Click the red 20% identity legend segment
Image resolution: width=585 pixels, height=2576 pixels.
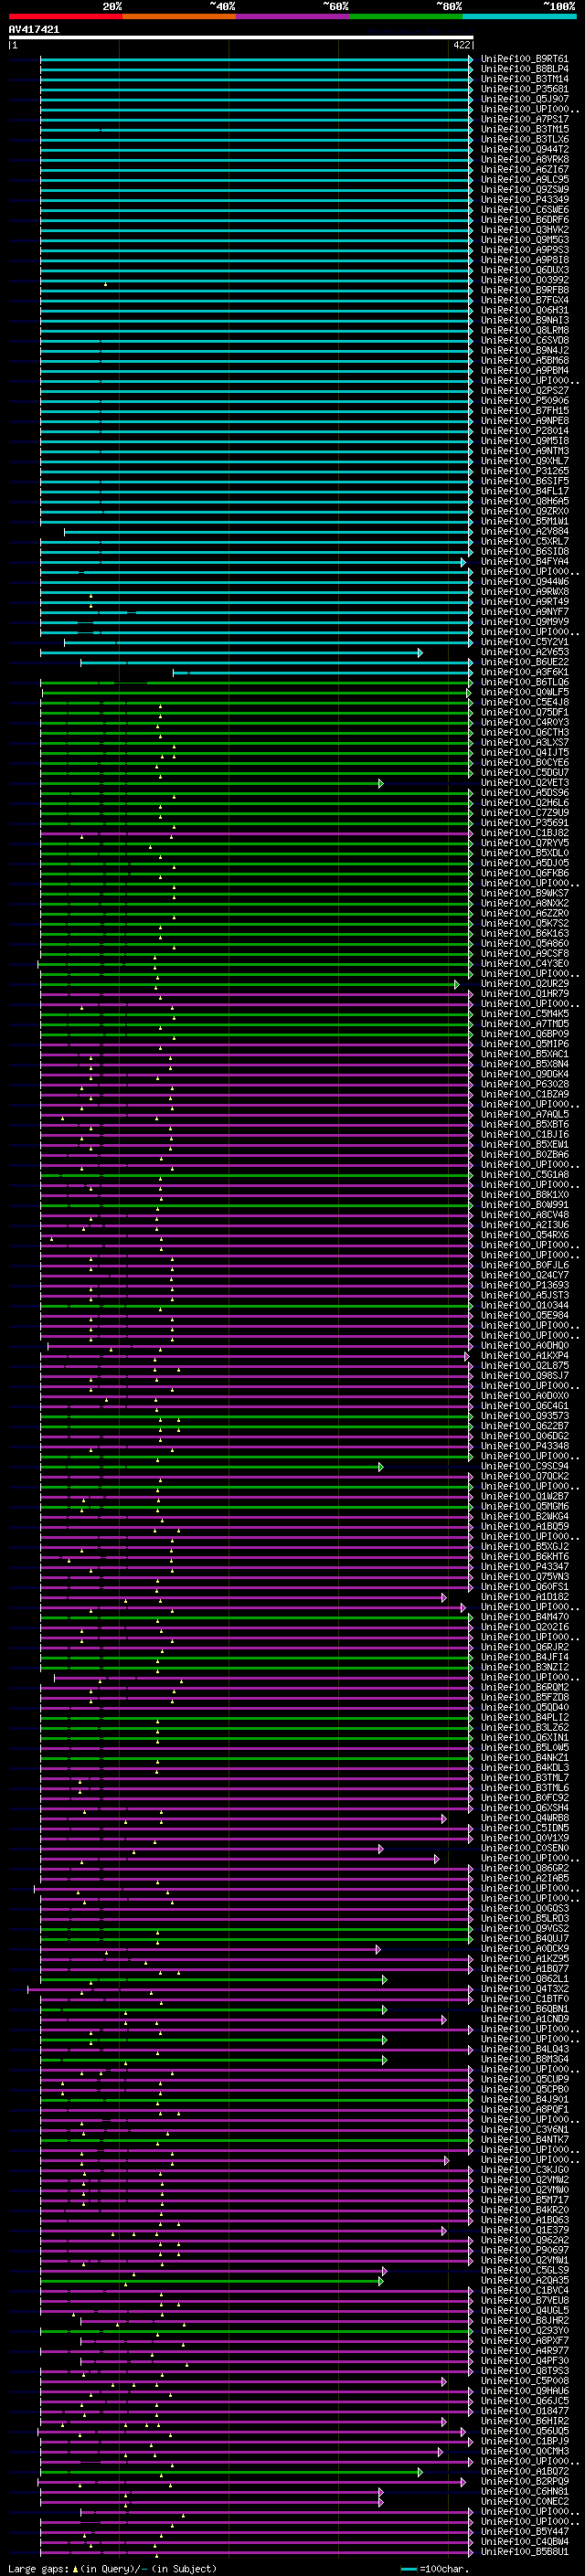(x=65, y=16)
